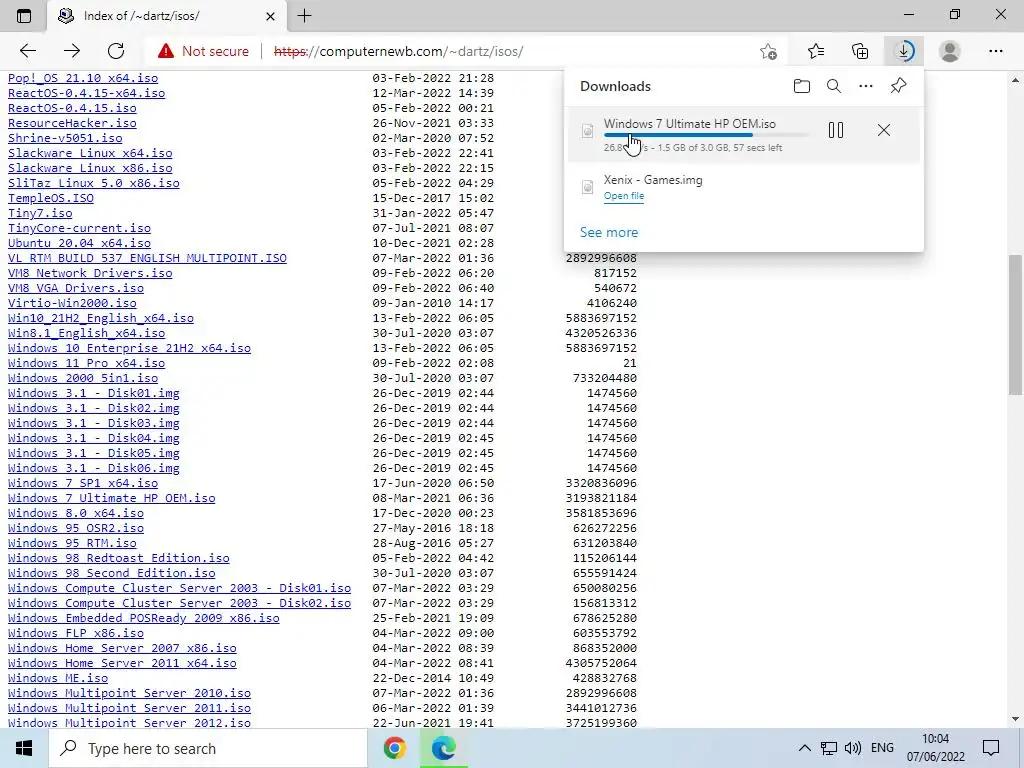Open the taskbar clock and date
Image resolution: width=1024 pixels, height=768 pixels.
[935, 748]
